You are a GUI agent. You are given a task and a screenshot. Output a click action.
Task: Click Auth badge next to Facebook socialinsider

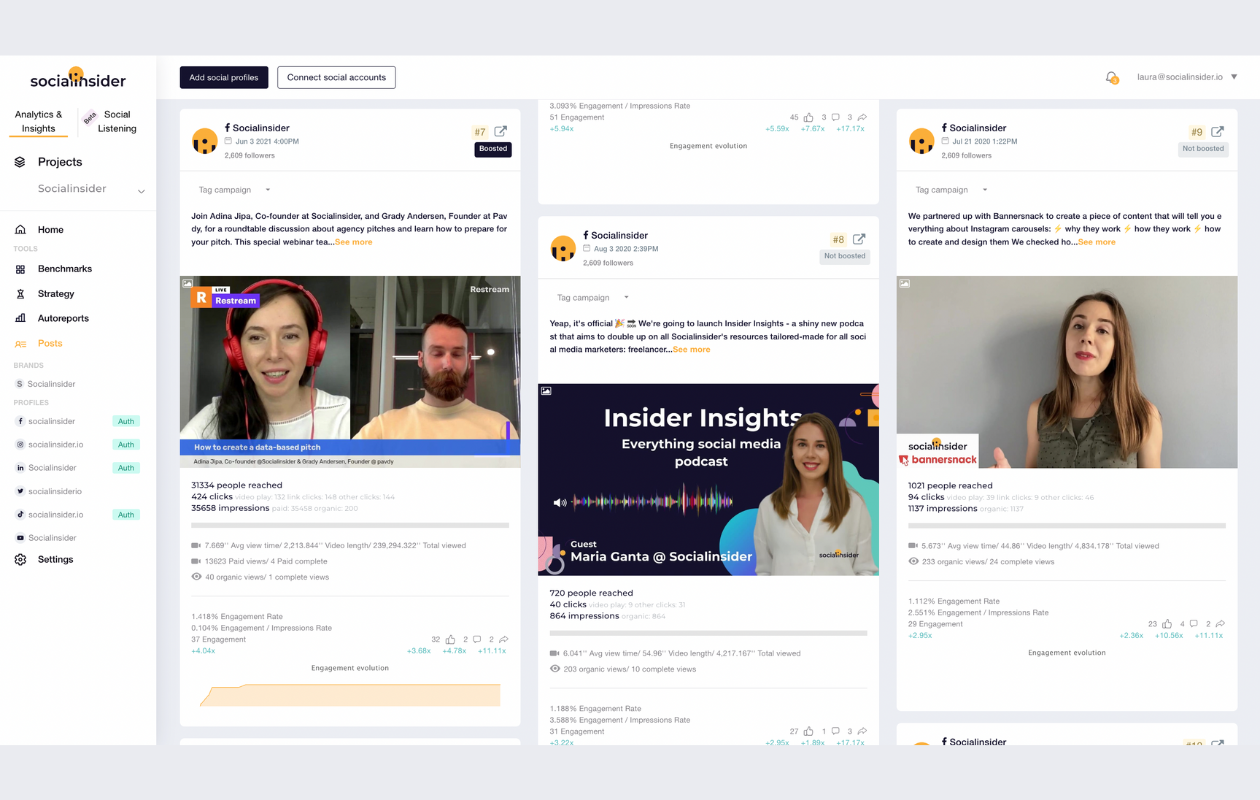(126, 422)
